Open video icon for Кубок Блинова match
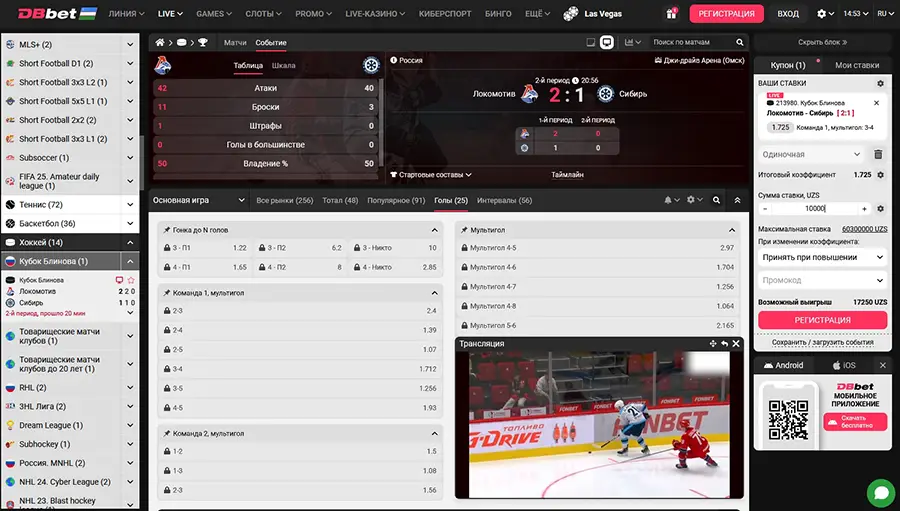 [119, 280]
